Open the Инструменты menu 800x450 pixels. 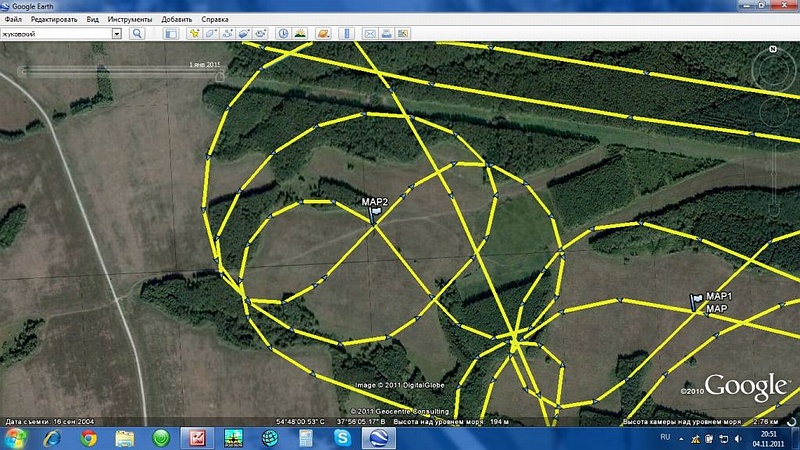[x=131, y=19]
